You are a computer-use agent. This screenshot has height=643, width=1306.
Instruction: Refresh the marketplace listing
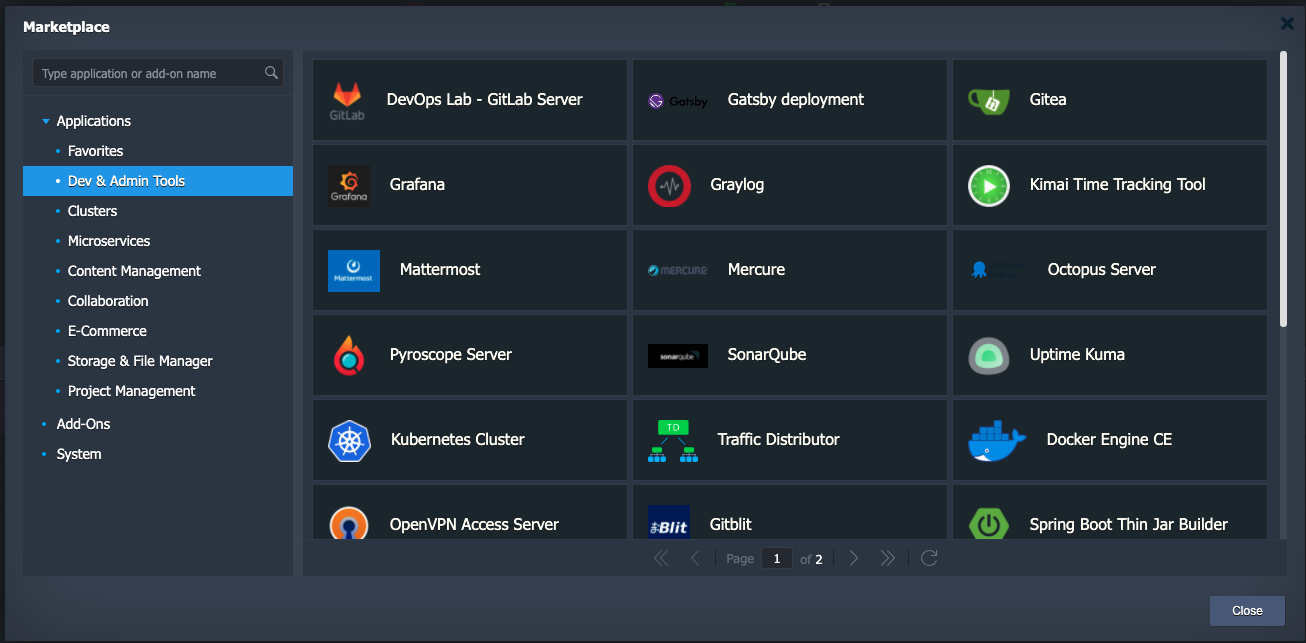point(928,558)
